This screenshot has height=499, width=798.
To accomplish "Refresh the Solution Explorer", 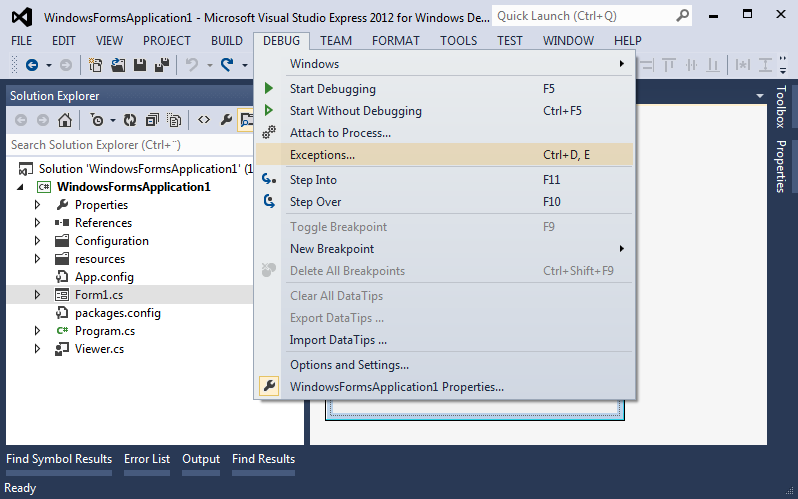I will (x=130, y=120).
